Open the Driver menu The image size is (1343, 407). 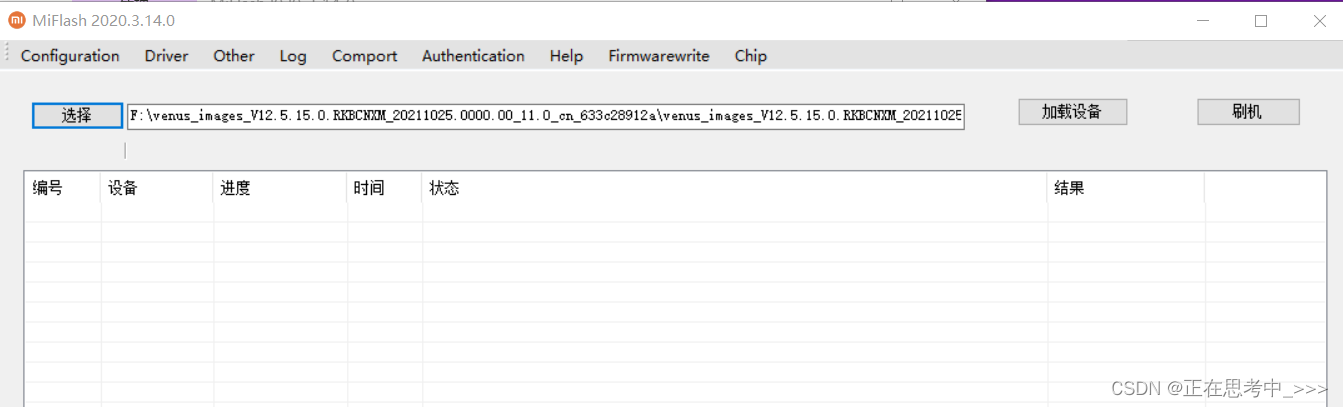coord(166,56)
